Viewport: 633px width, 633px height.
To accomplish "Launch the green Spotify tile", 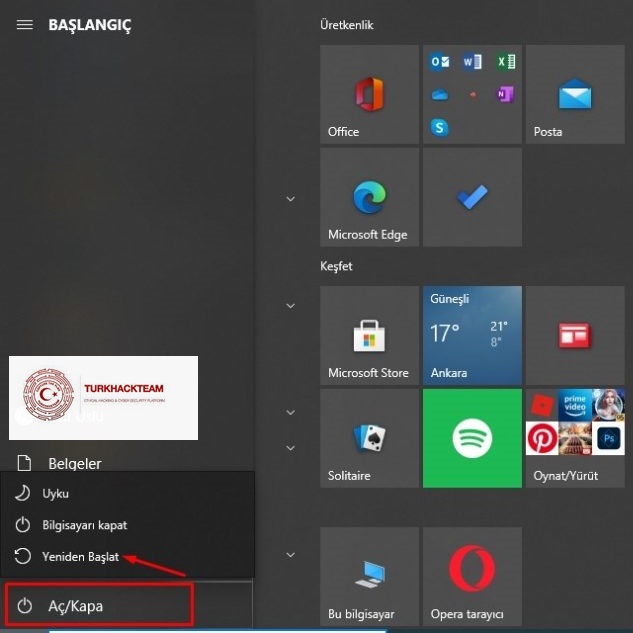I will click(x=472, y=438).
